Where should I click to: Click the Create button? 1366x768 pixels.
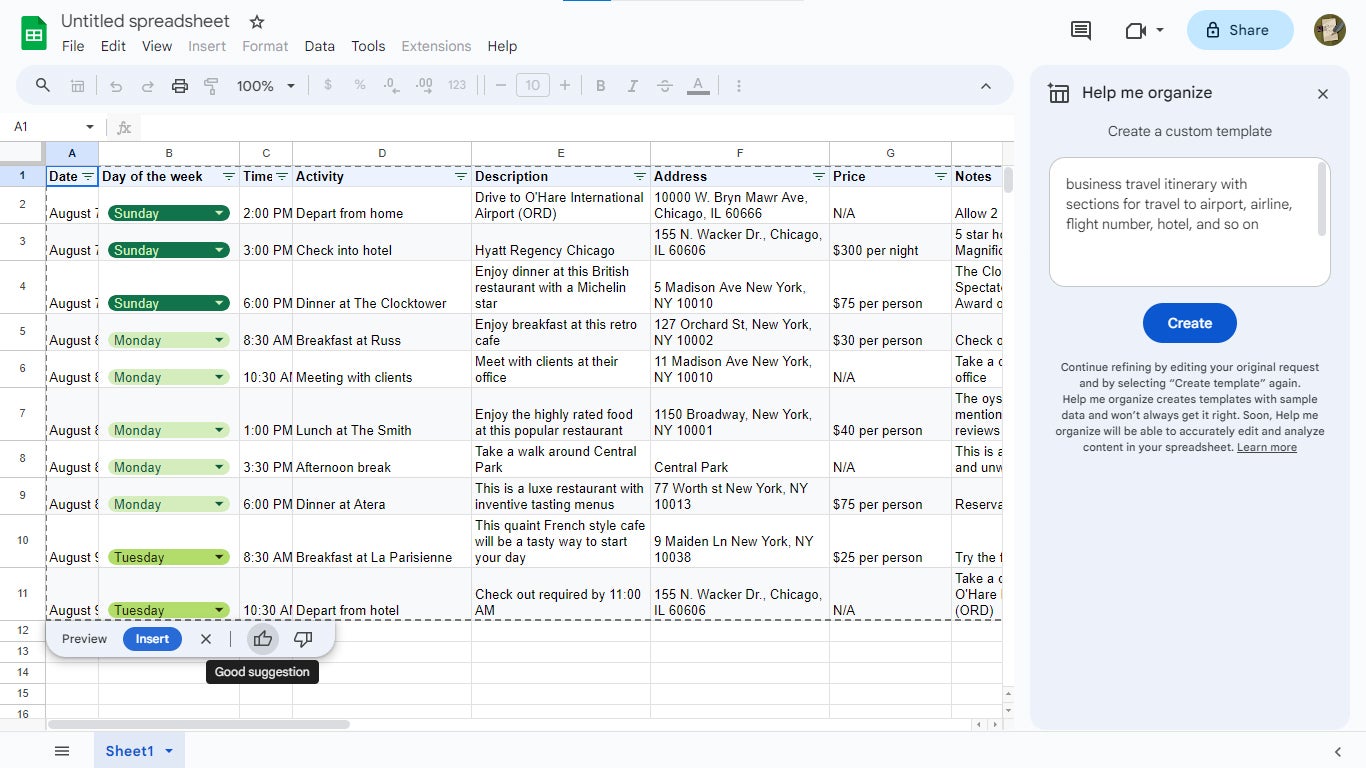coord(1190,323)
